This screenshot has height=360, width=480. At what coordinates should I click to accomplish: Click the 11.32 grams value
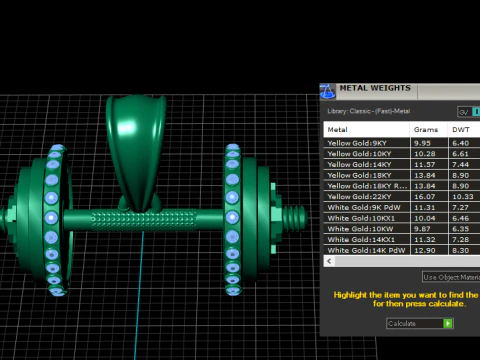425,239
